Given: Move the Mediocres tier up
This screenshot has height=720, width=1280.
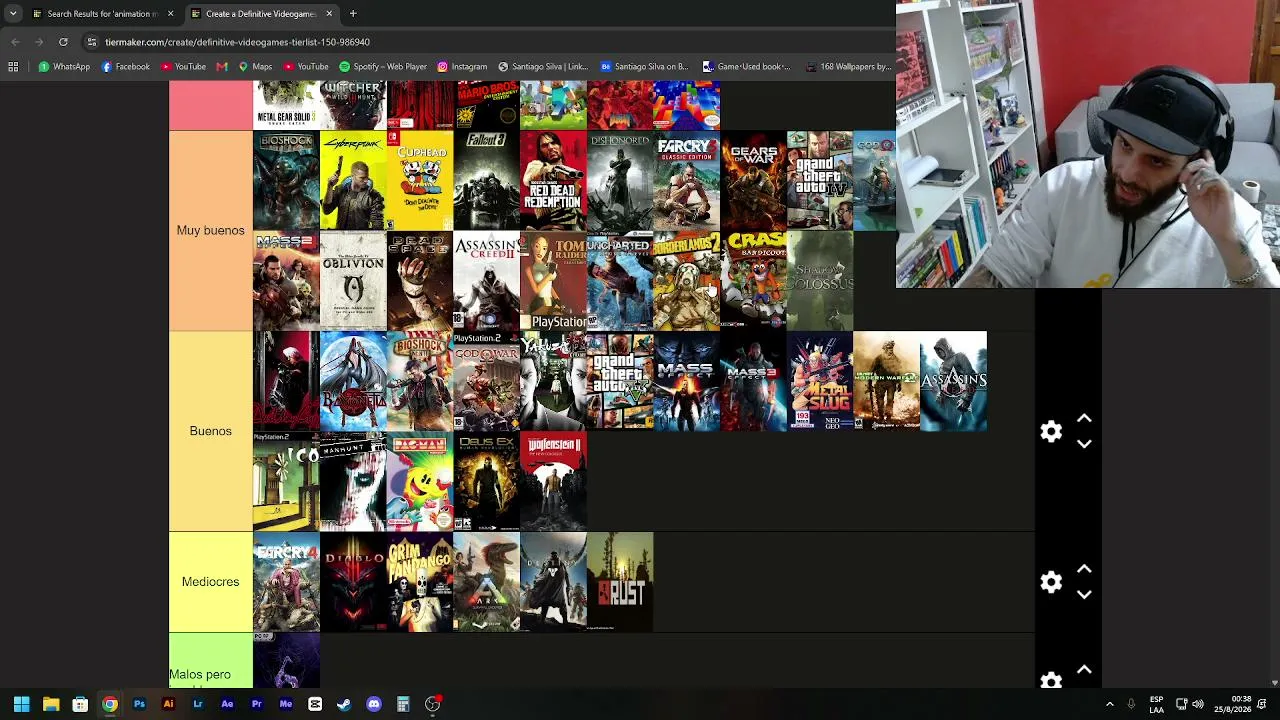Looking at the screenshot, I should [x=1084, y=569].
